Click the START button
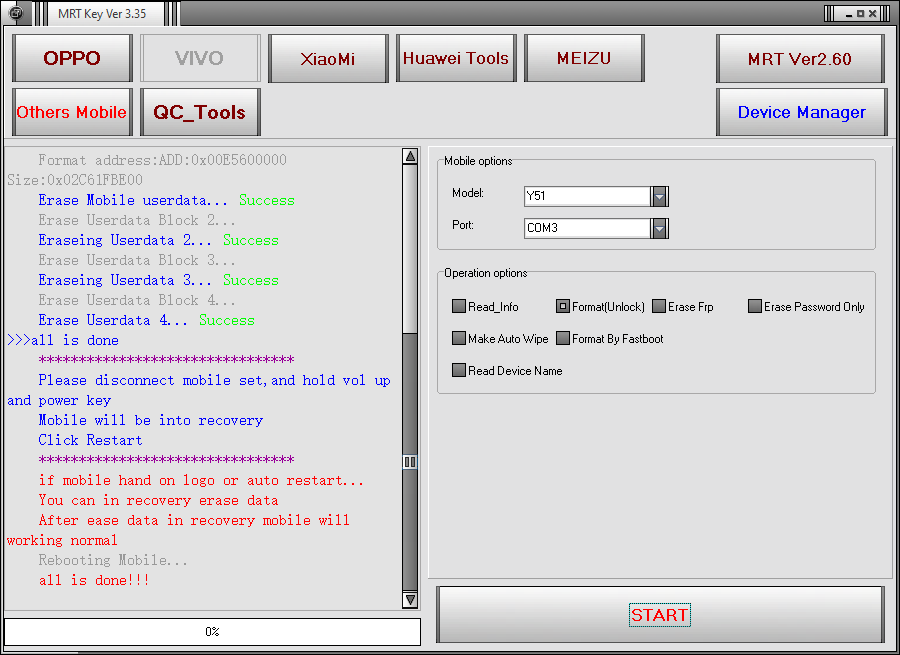This screenshot has height=655, width=900. tap(660, 615)
